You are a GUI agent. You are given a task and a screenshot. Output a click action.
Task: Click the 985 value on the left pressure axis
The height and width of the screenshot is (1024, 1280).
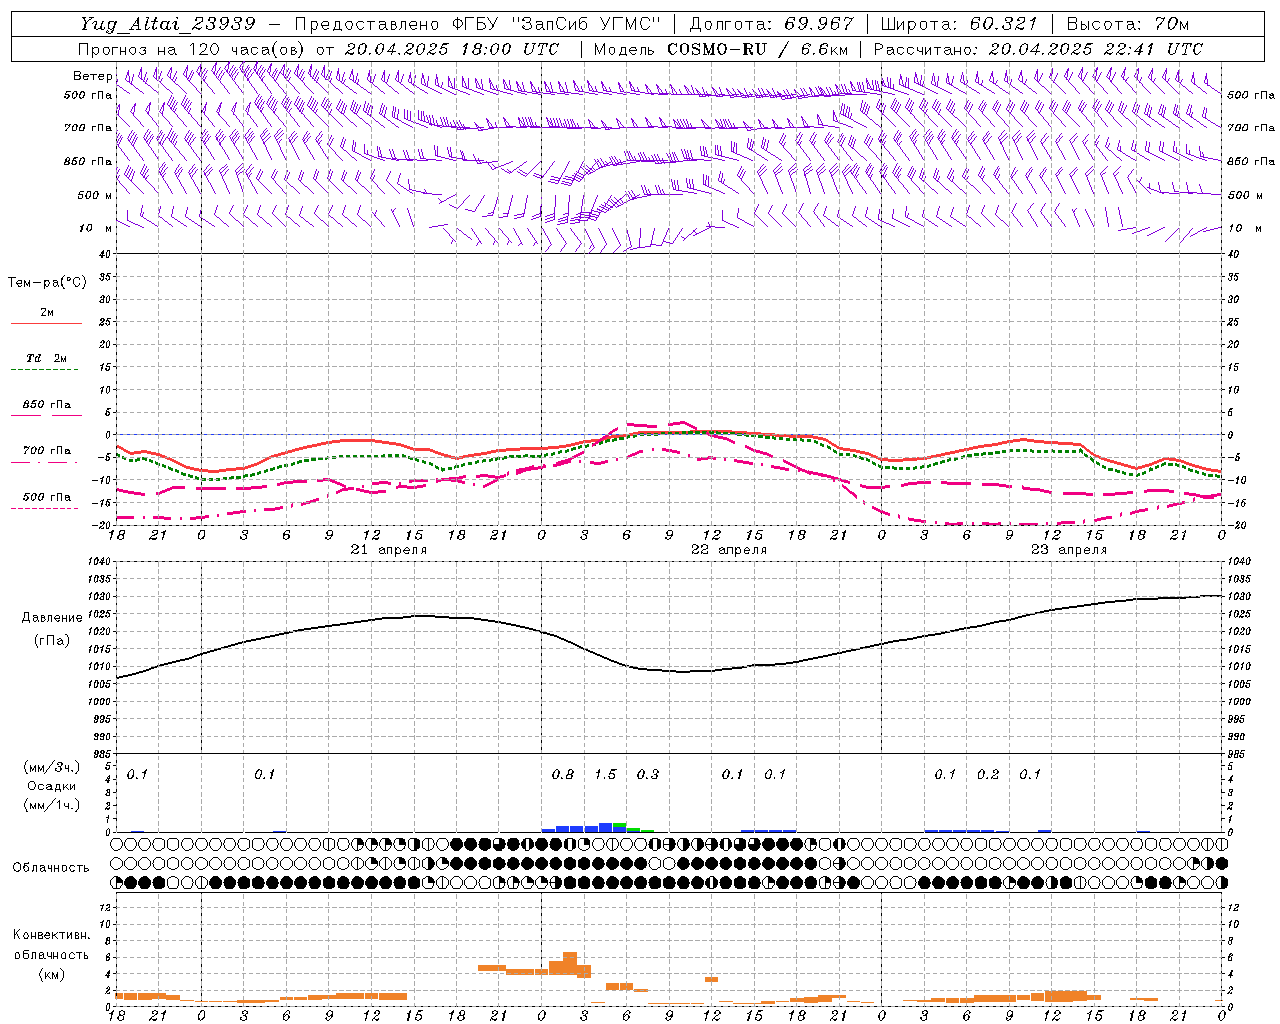coord(103,754)
